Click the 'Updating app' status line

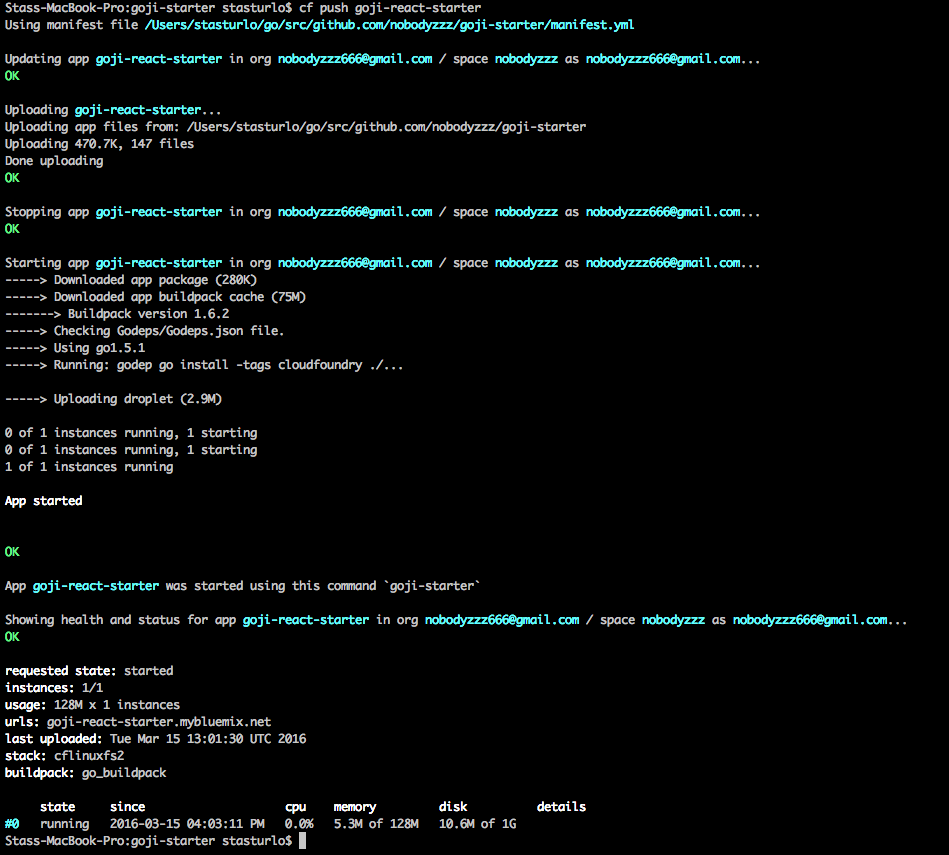383,59
